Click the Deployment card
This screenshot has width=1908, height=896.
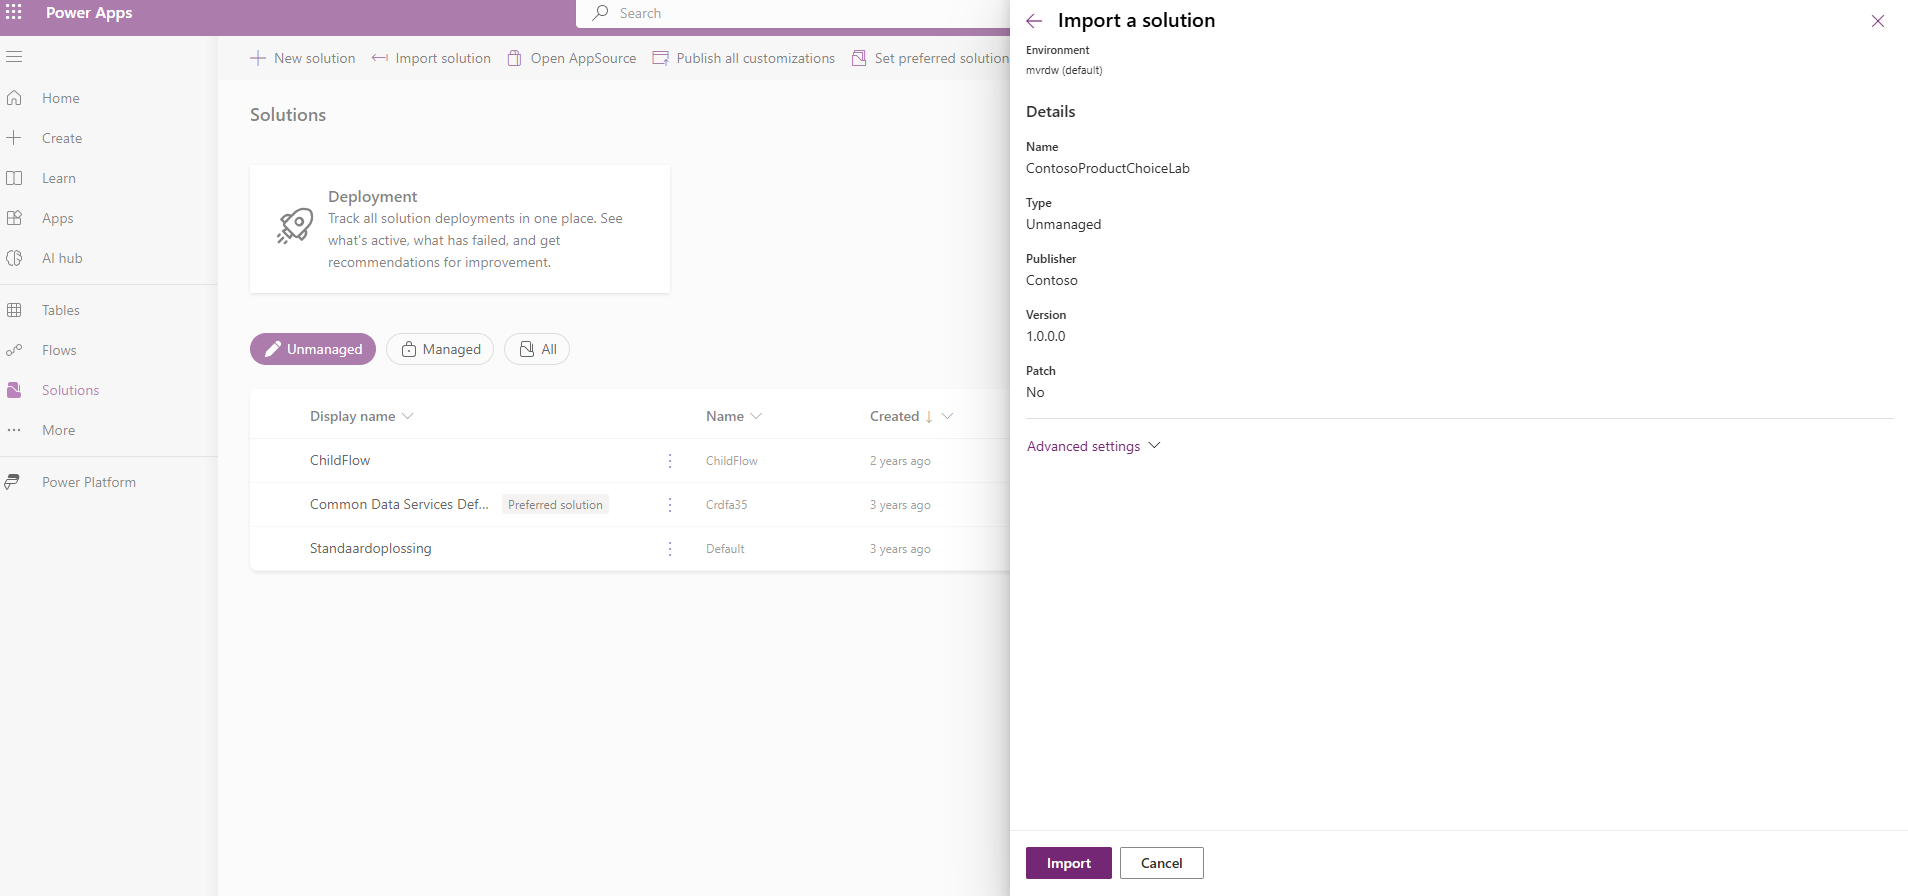click(460, 229)
